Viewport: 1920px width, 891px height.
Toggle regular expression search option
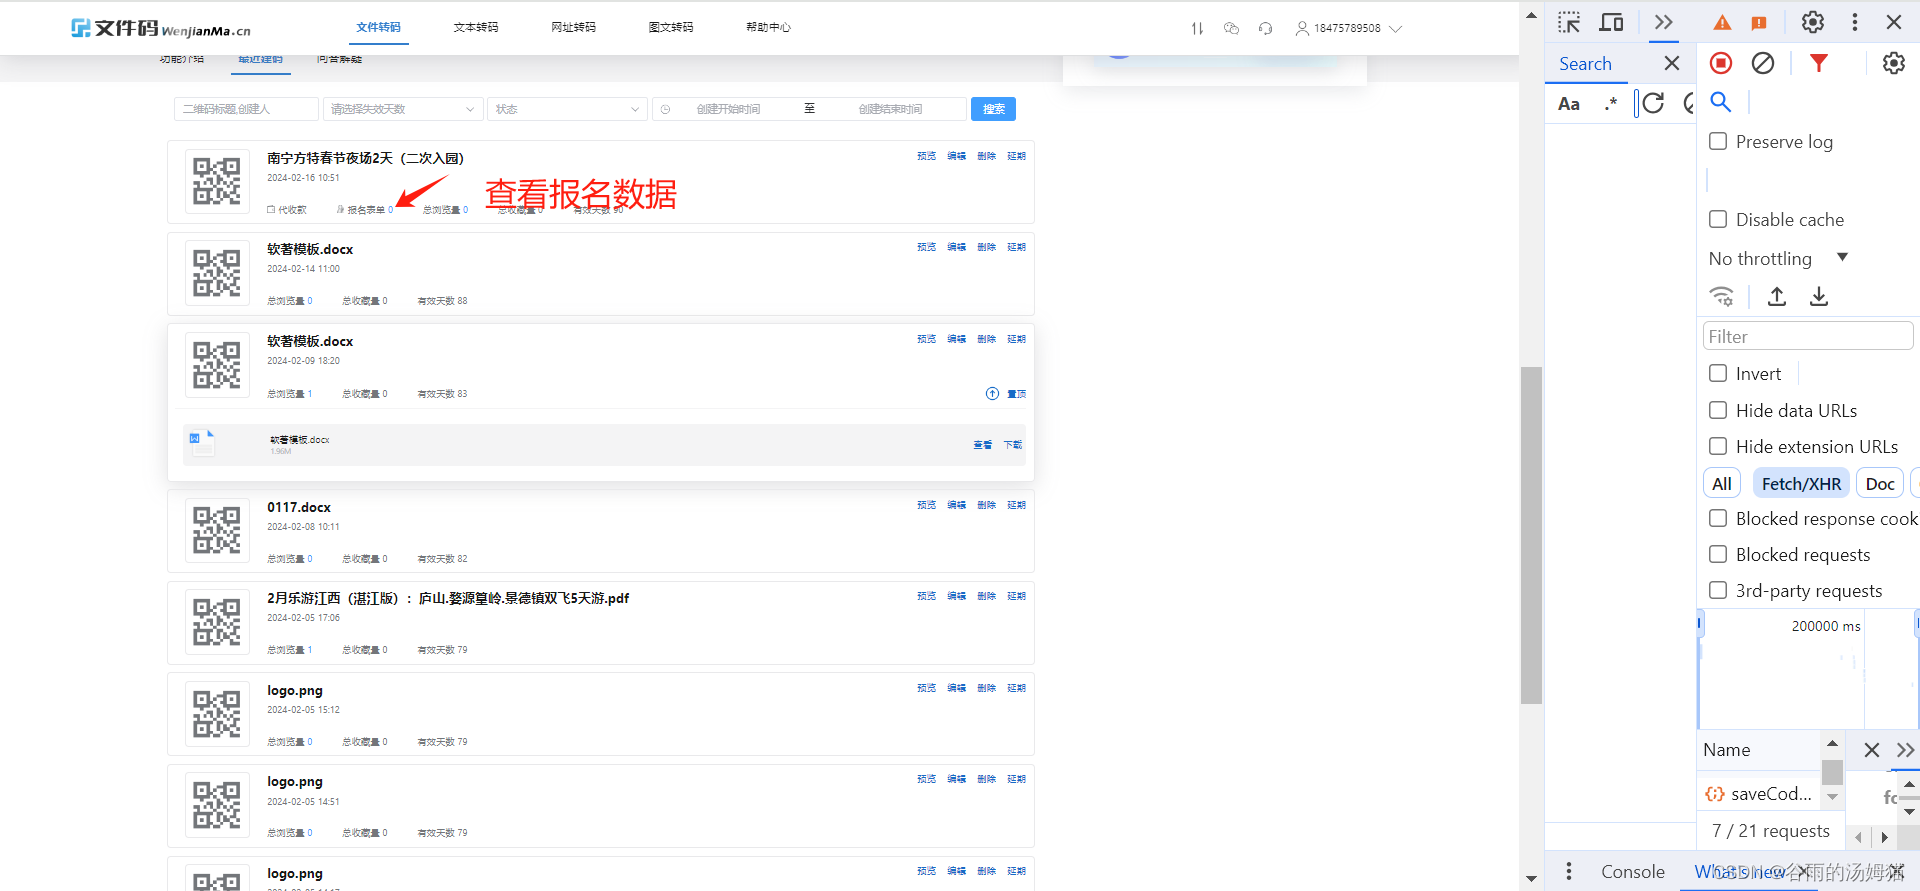point(1611,104)
